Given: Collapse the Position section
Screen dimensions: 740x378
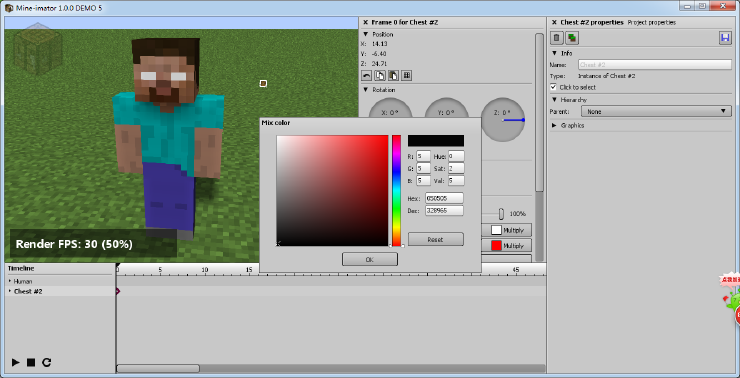Looking at the screenshot, I should 365,34.
